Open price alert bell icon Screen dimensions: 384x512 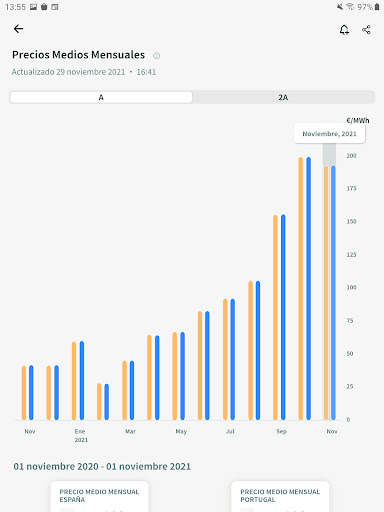[x=344, y=30]
